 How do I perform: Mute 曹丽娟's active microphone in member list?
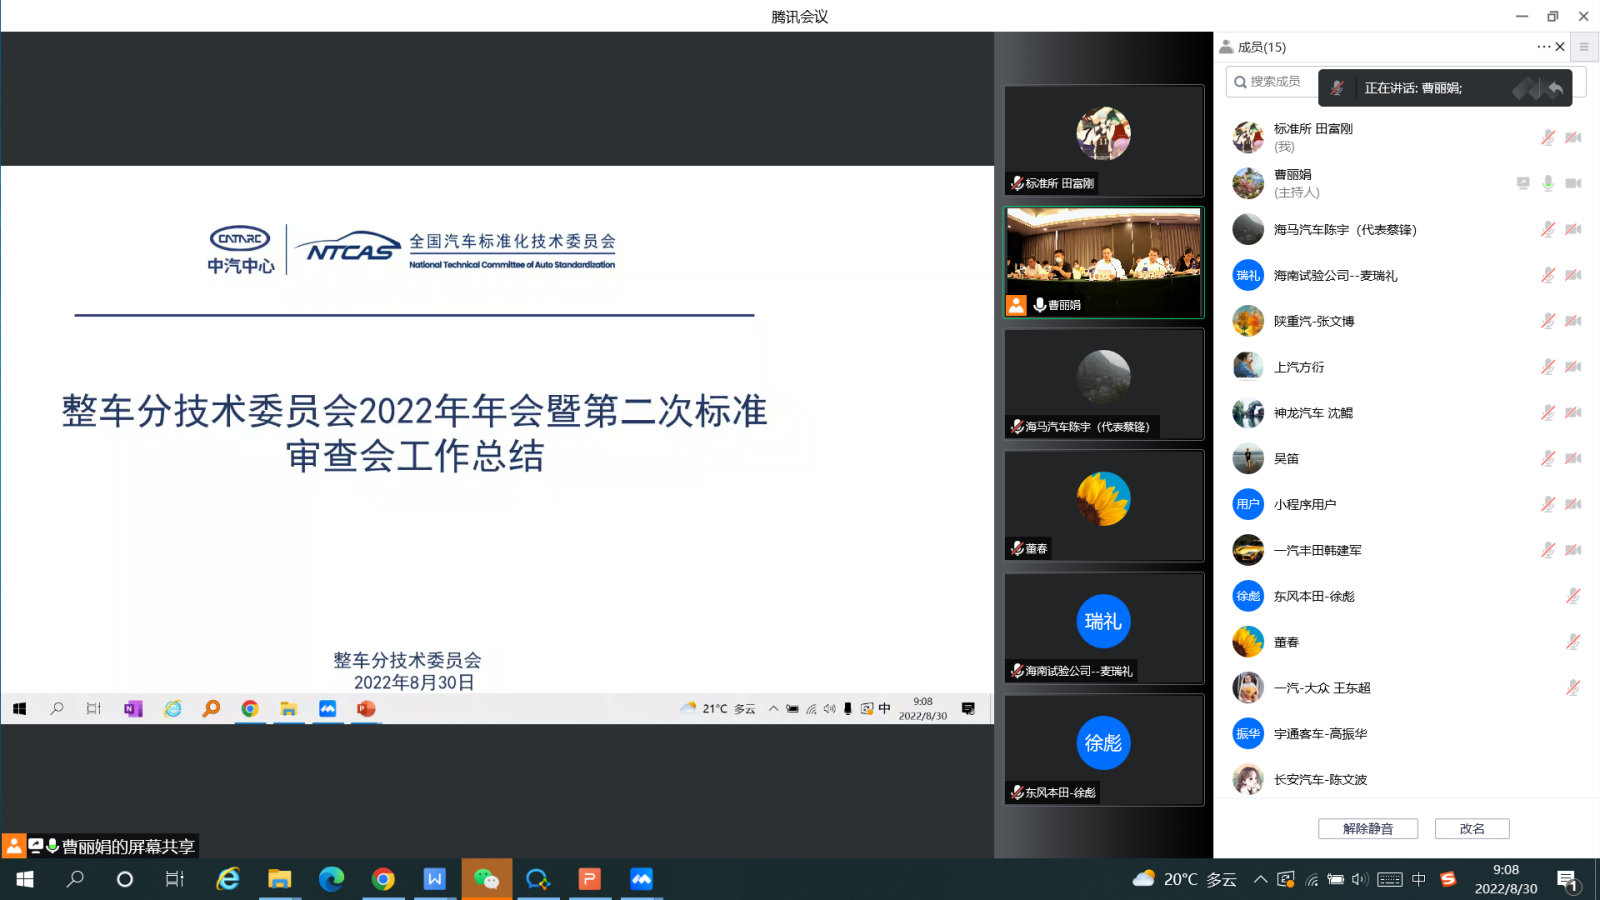point(1546,183)
